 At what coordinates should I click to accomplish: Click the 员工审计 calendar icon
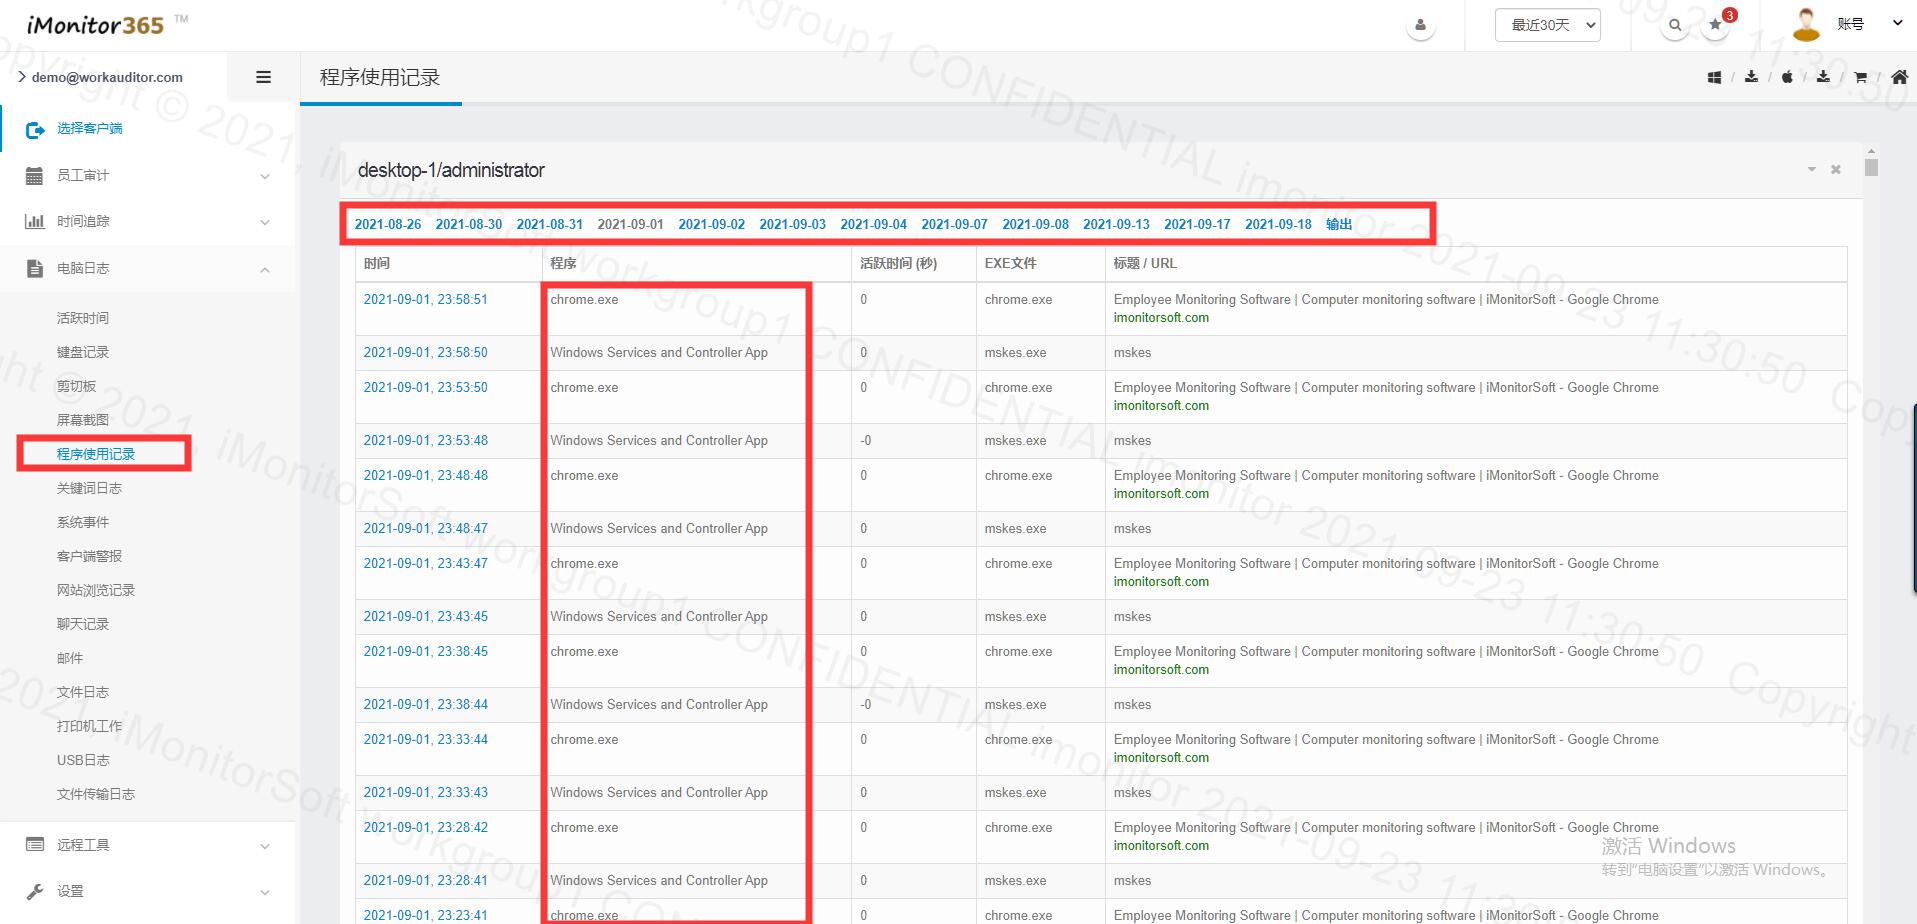(x=34, y=176)
